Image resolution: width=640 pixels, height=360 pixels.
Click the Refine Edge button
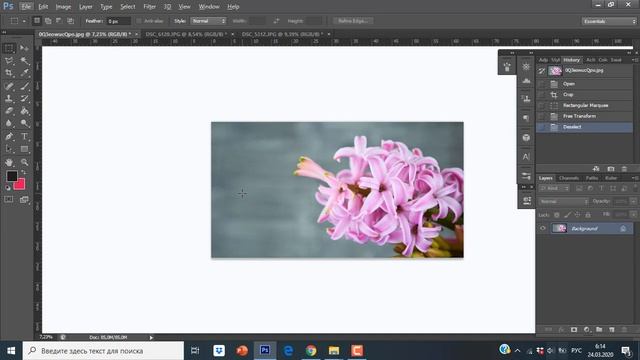point(353,21)
